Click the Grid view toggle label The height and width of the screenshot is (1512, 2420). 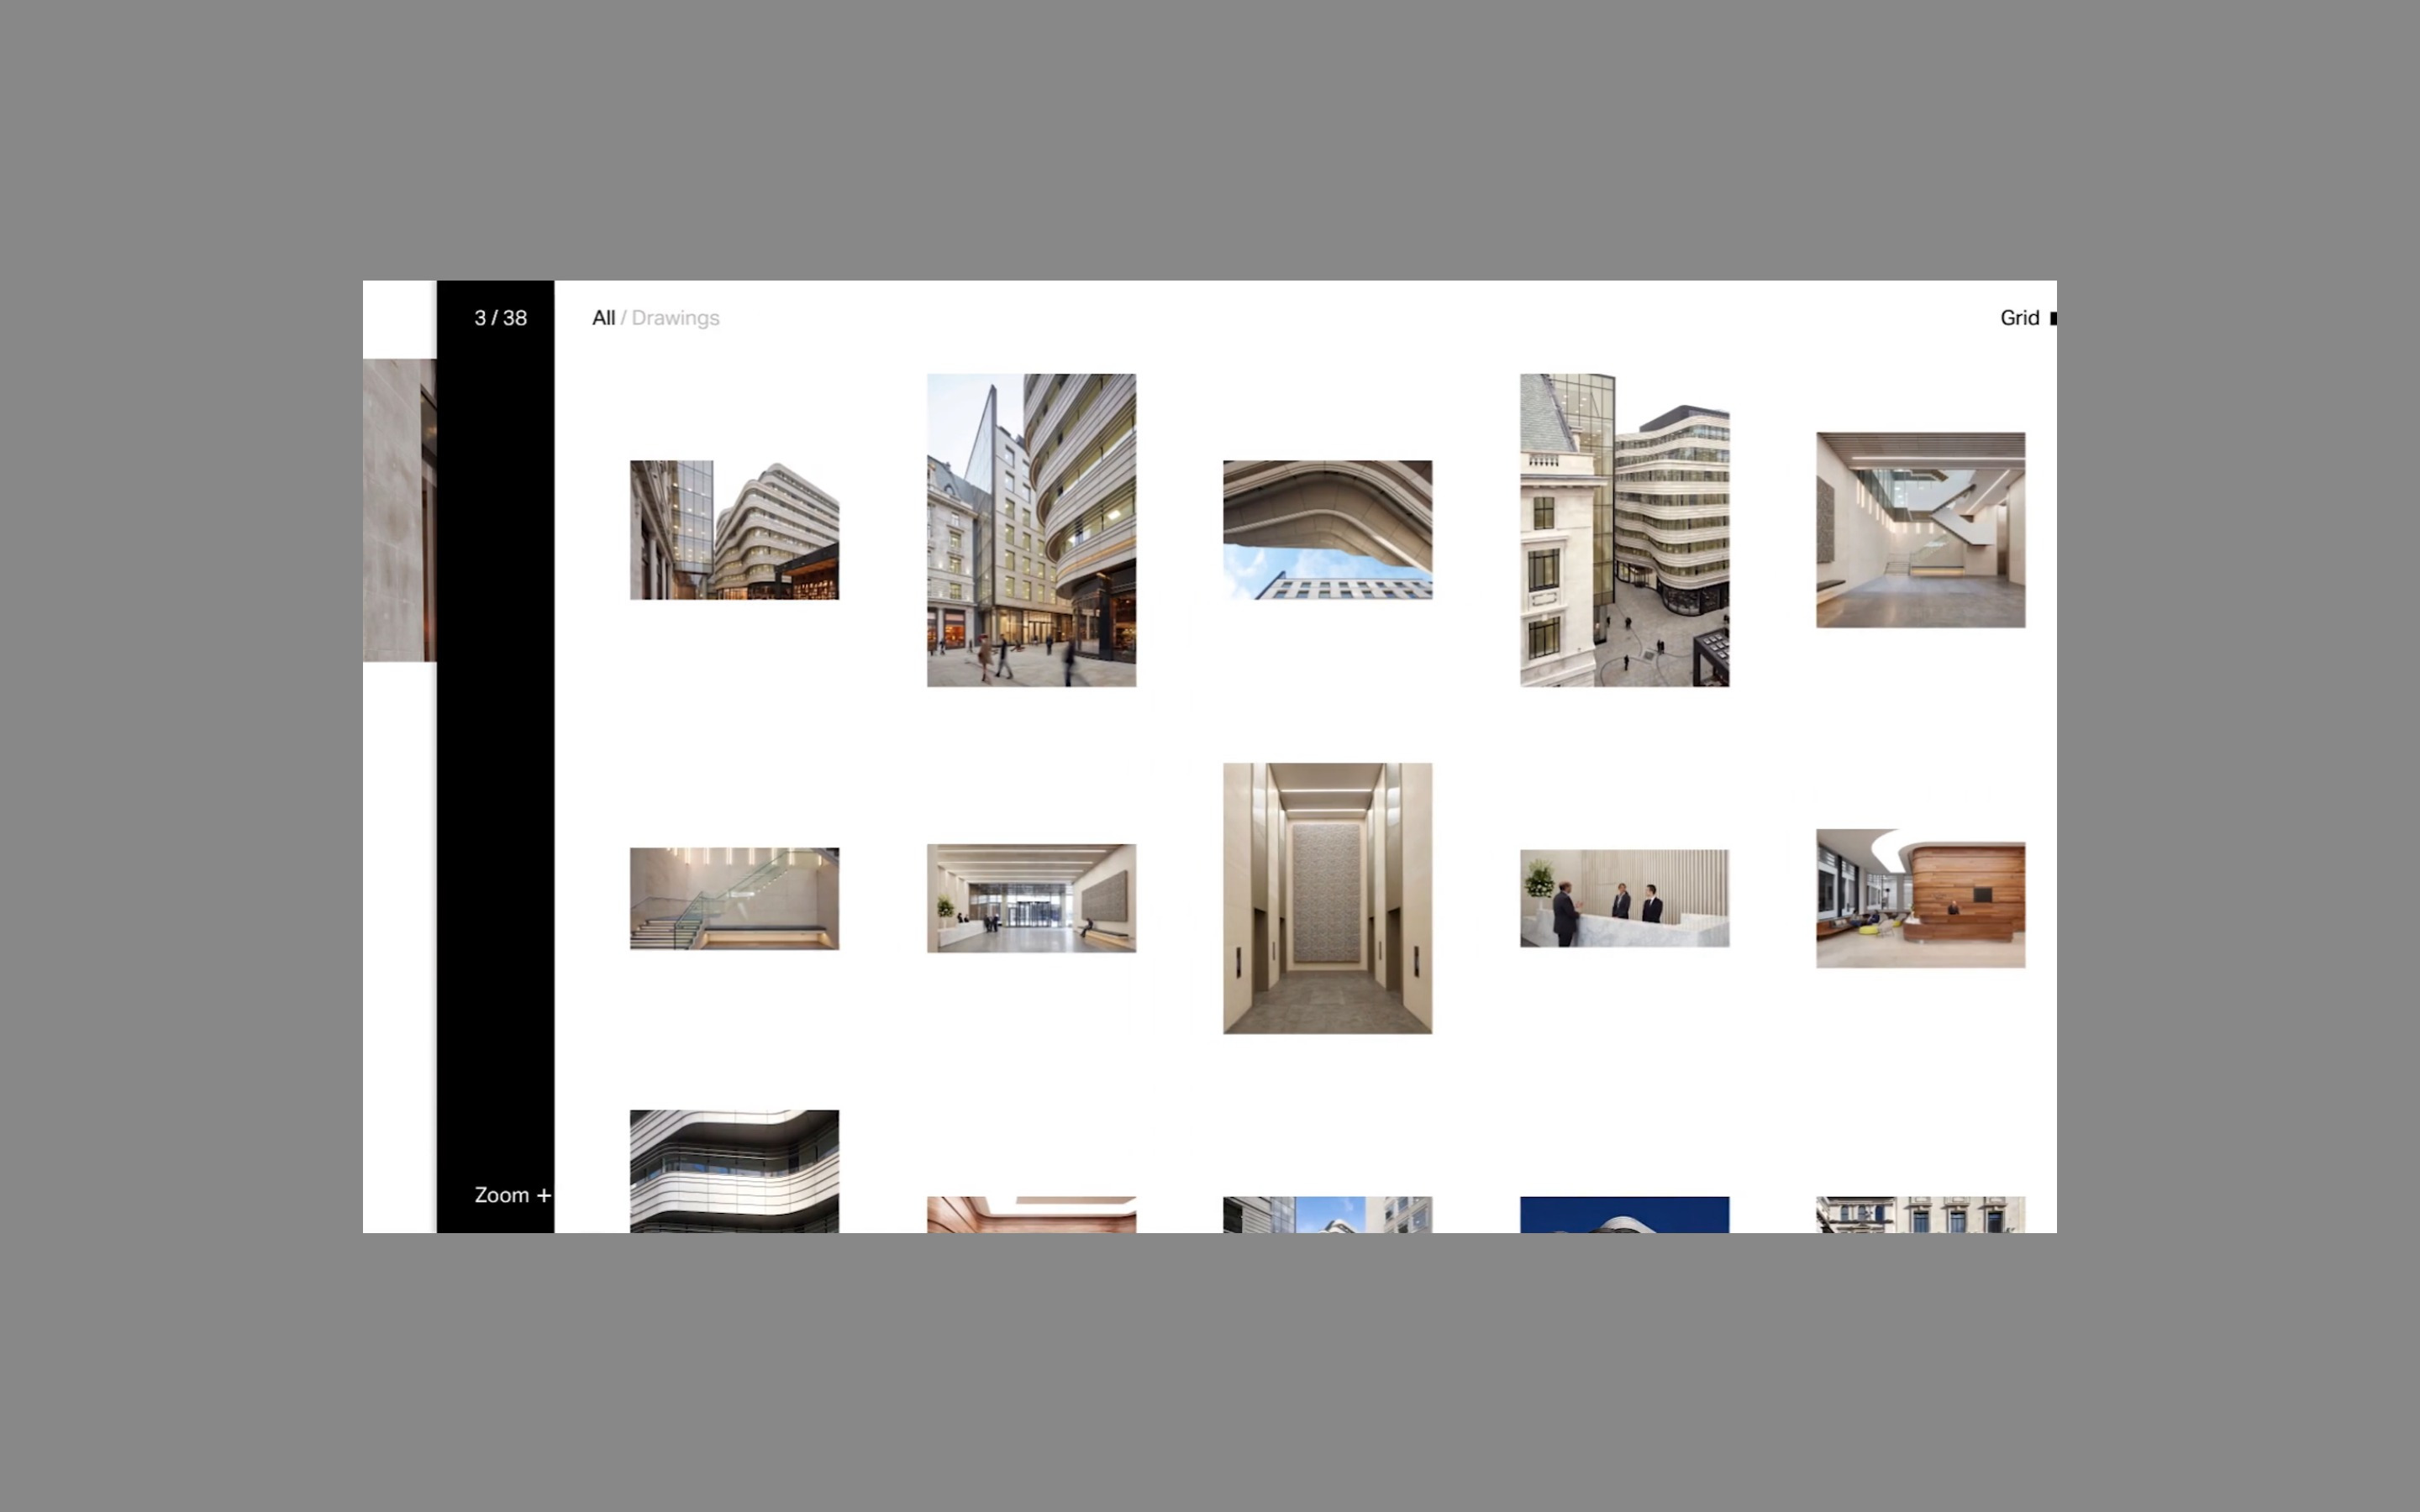point(2018,318)
